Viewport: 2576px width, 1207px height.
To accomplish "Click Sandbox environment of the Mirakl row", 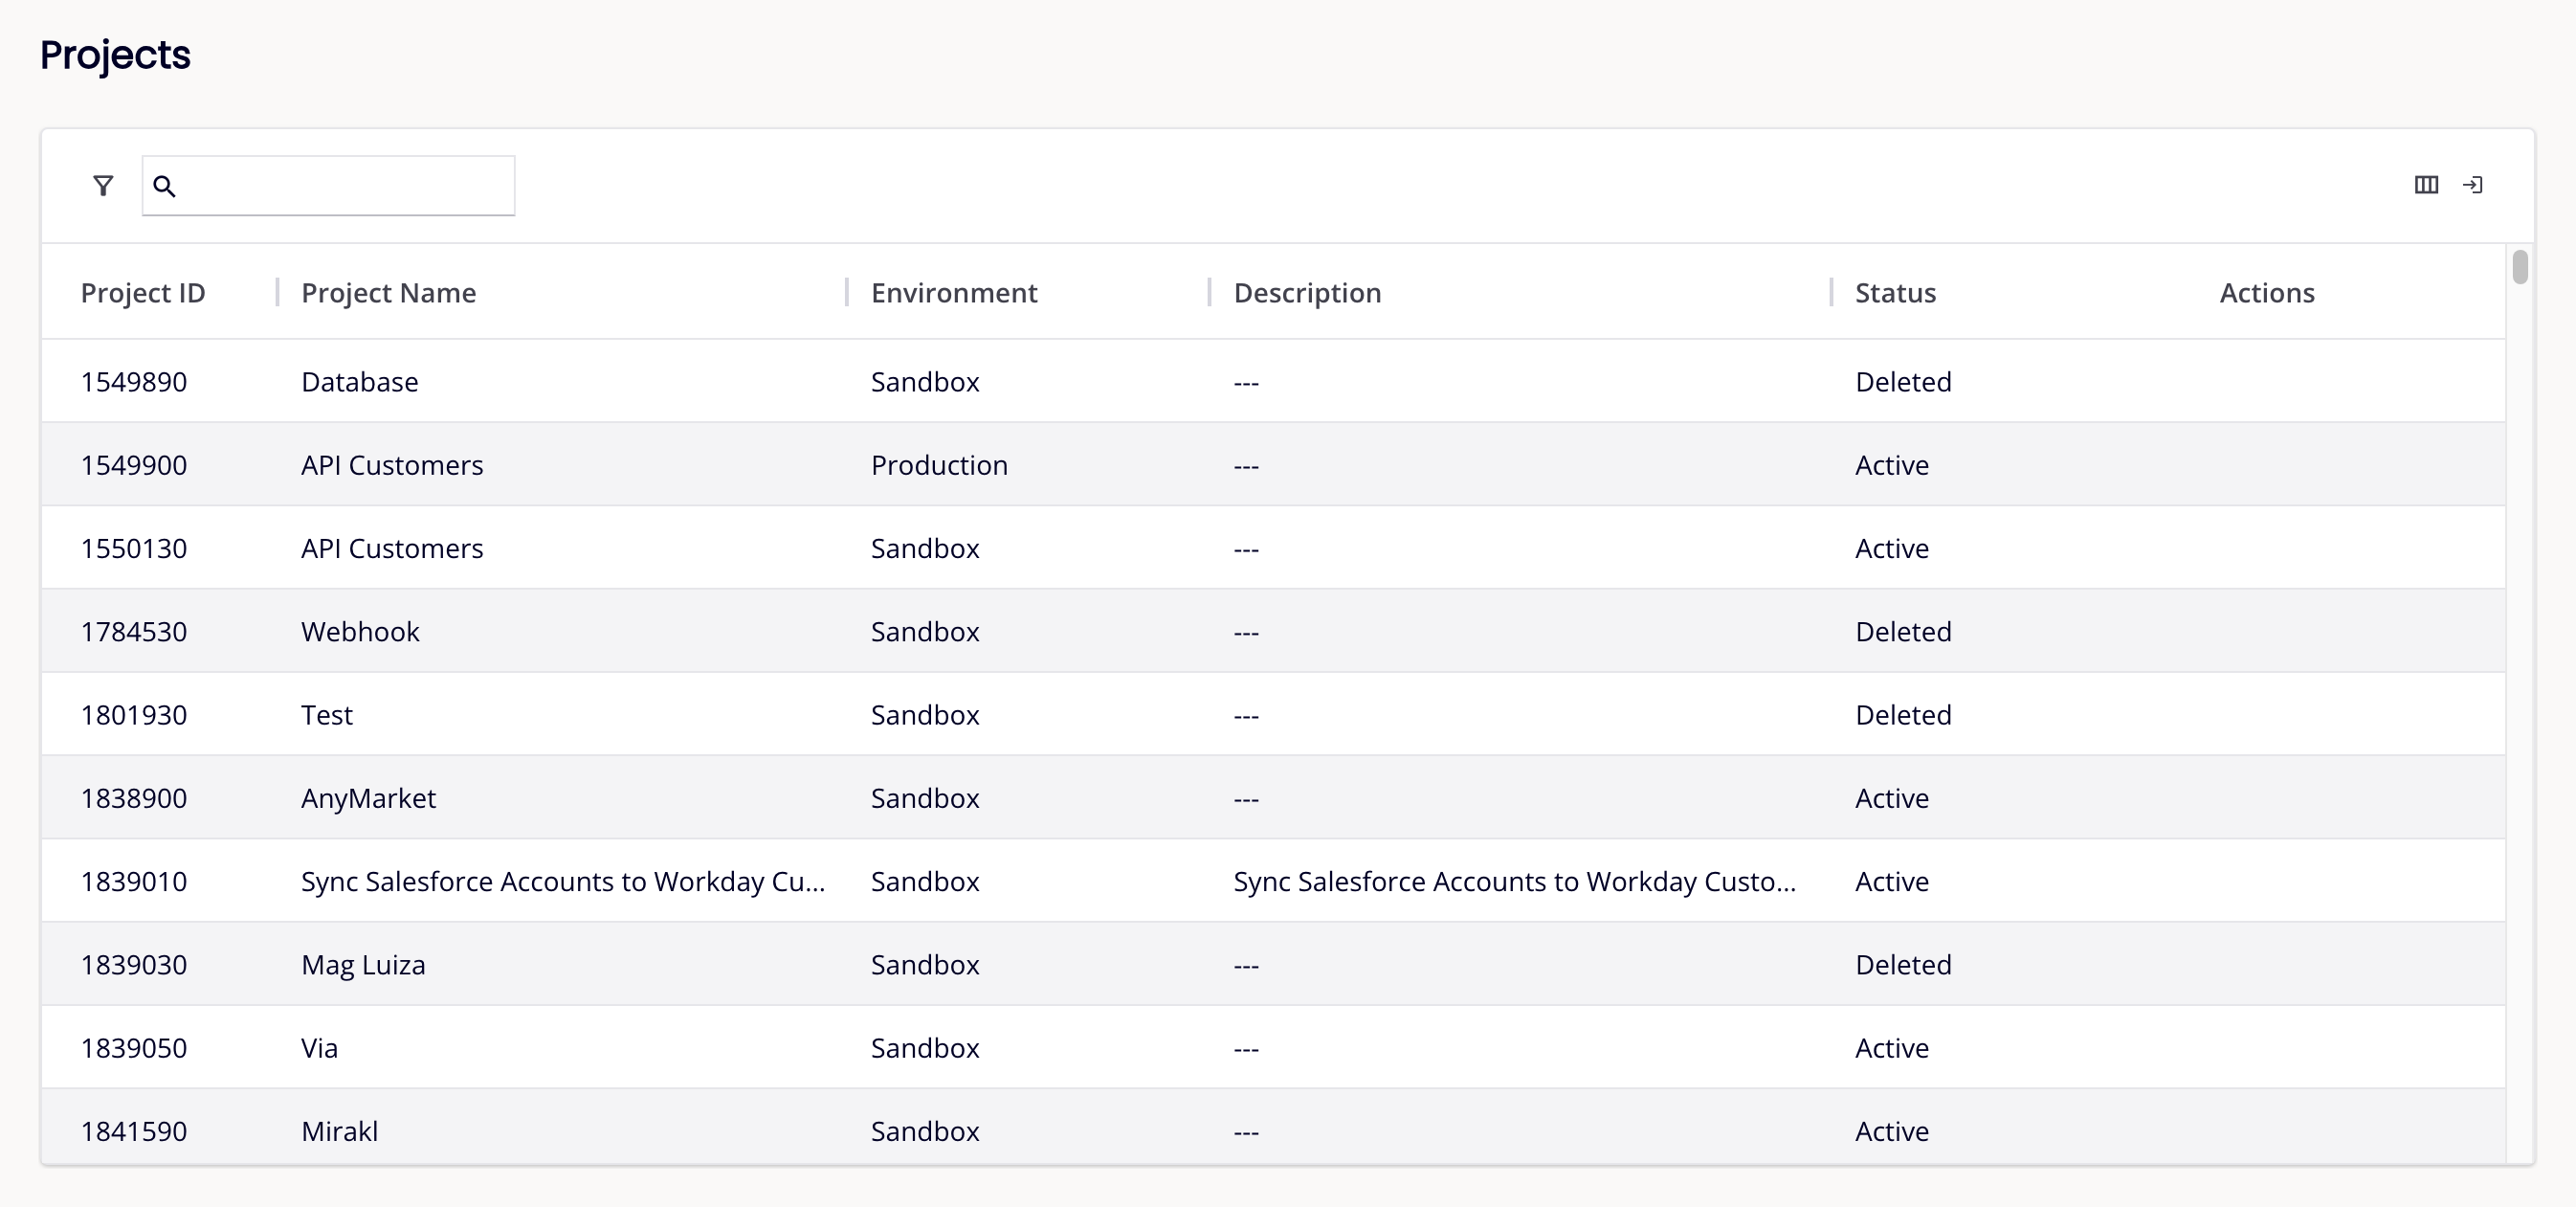I will [925, 1131].
